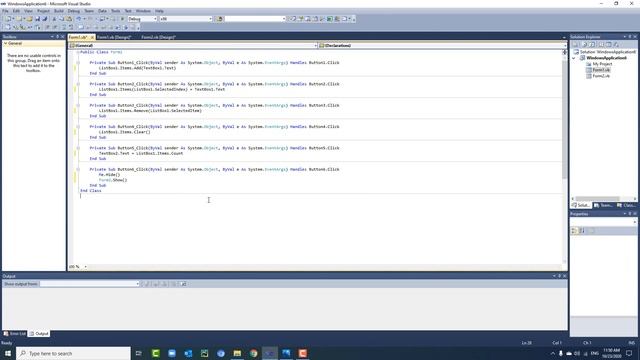Click Properties icon in Solution Explorer toolbar
The height and width of the screenshot is (360, 640).
click(575, 44)
